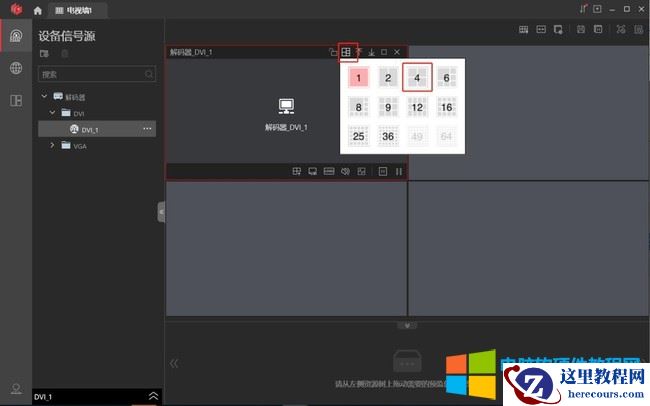The width and height of the screenshot is (650, 406).
Task: Click the video wall grid icon in top toolbar
Action: point(524,29)
